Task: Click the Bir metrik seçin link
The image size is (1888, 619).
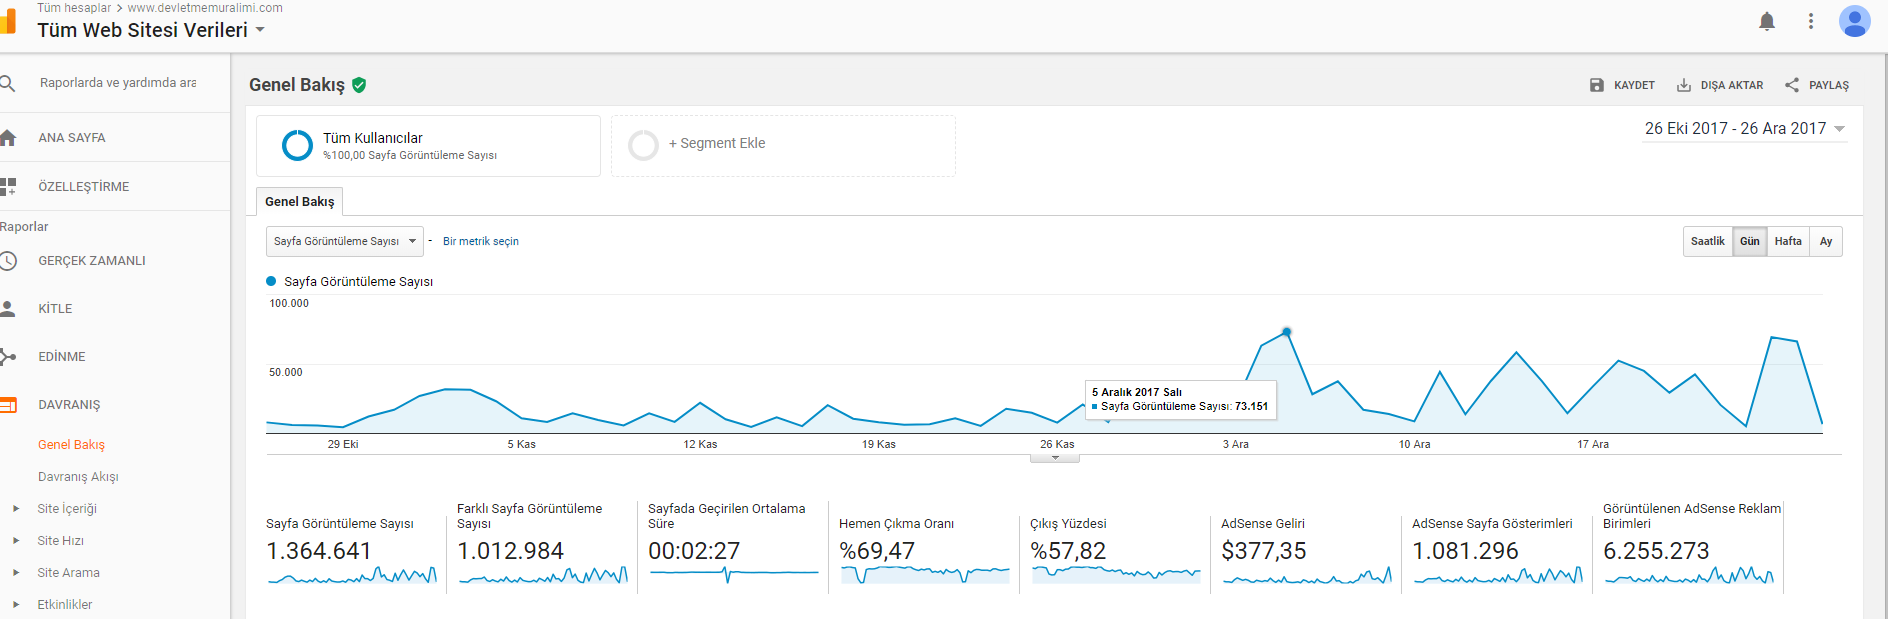Action: (481, 241)
